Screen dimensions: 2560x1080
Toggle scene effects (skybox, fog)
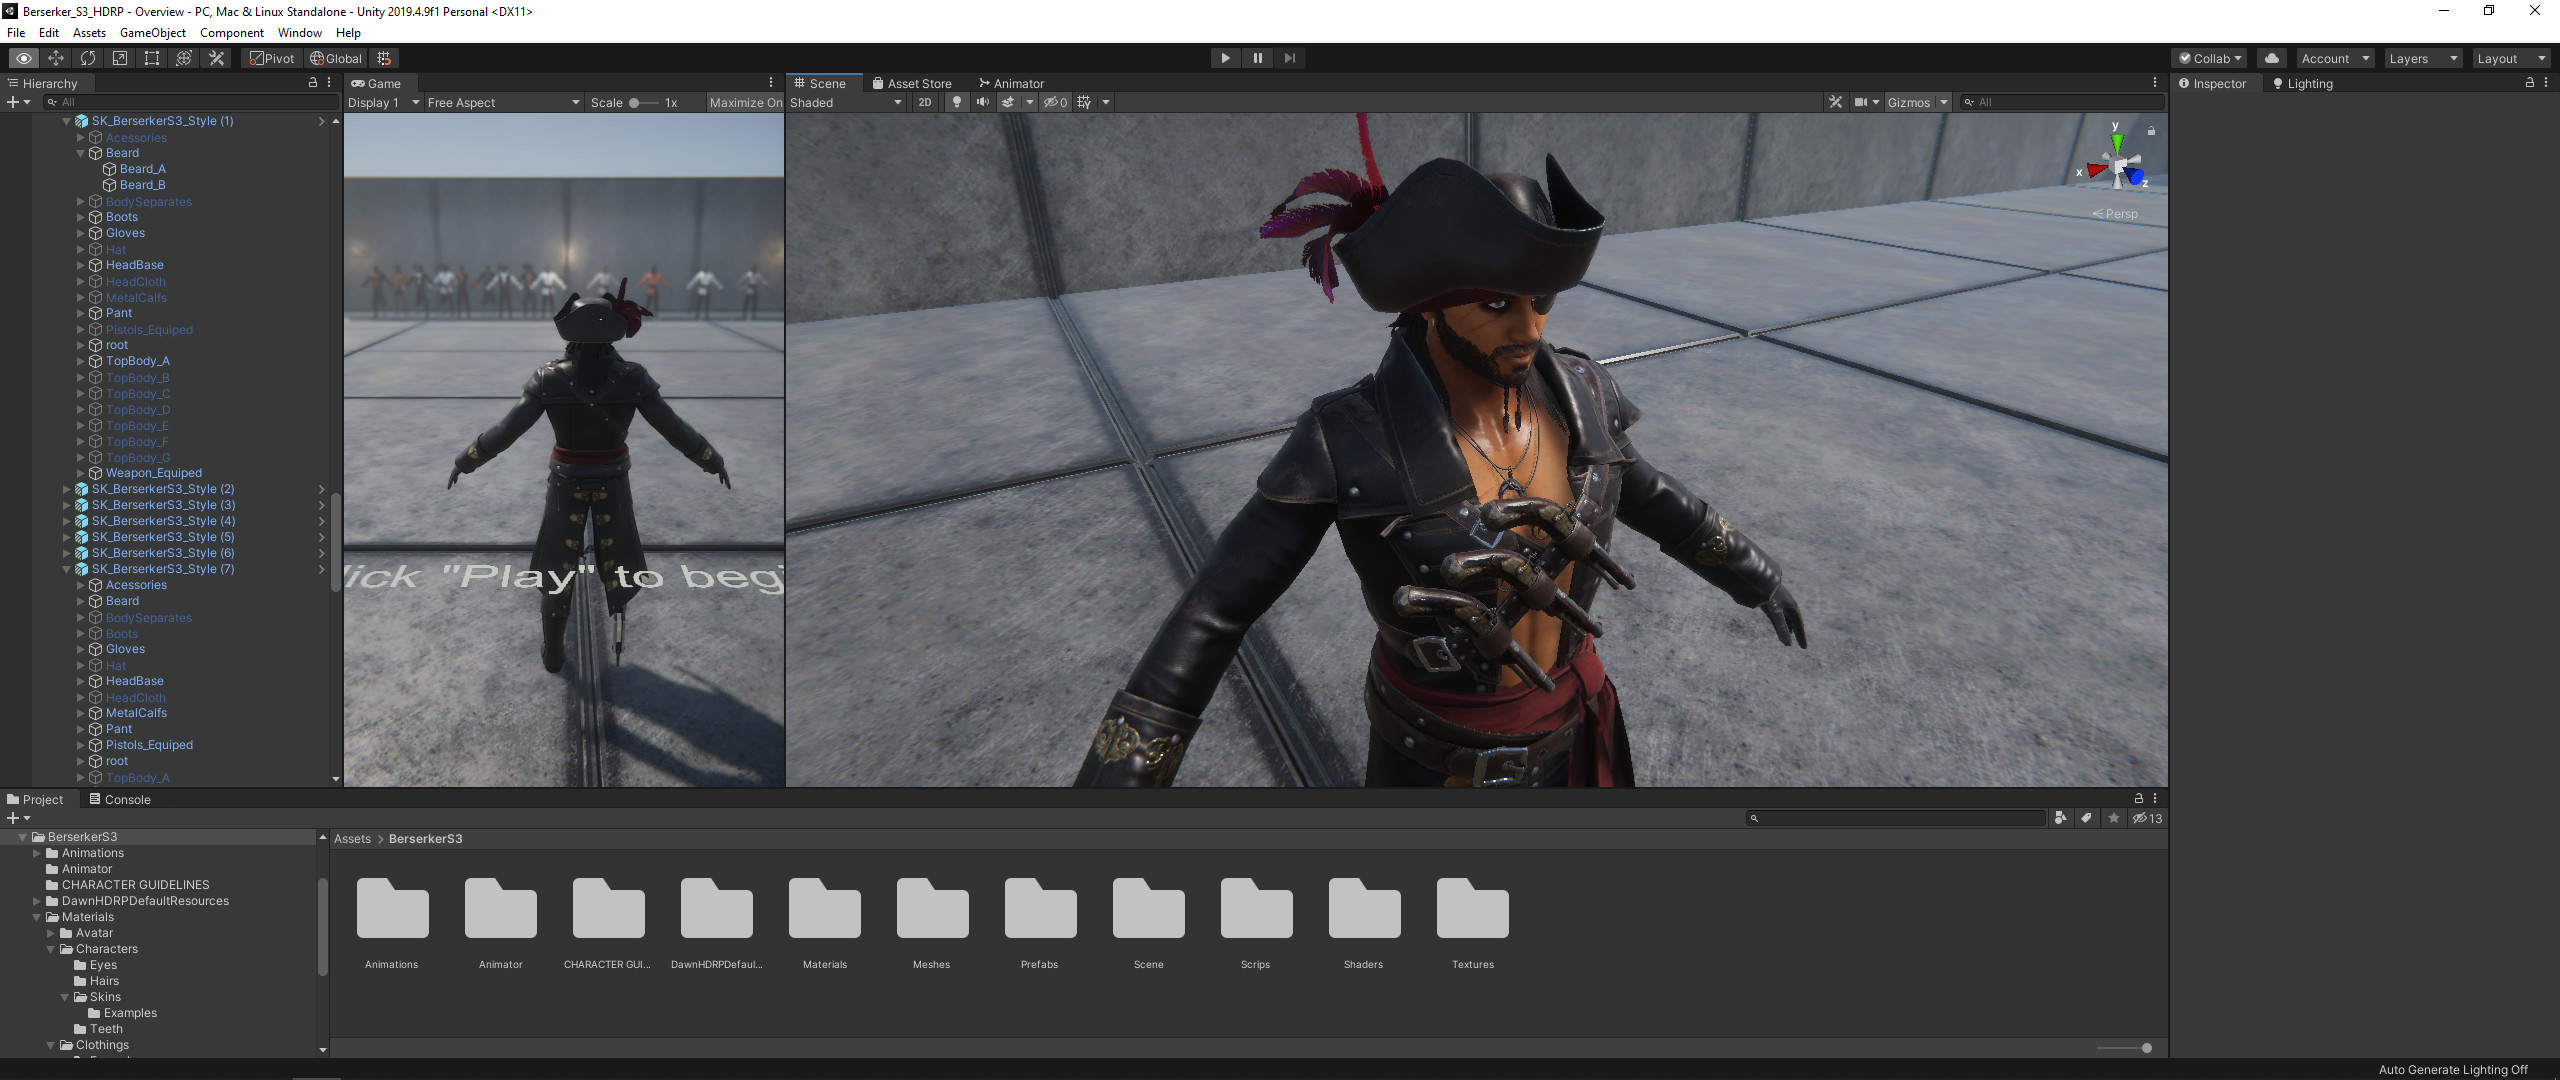click(1008, 102)
